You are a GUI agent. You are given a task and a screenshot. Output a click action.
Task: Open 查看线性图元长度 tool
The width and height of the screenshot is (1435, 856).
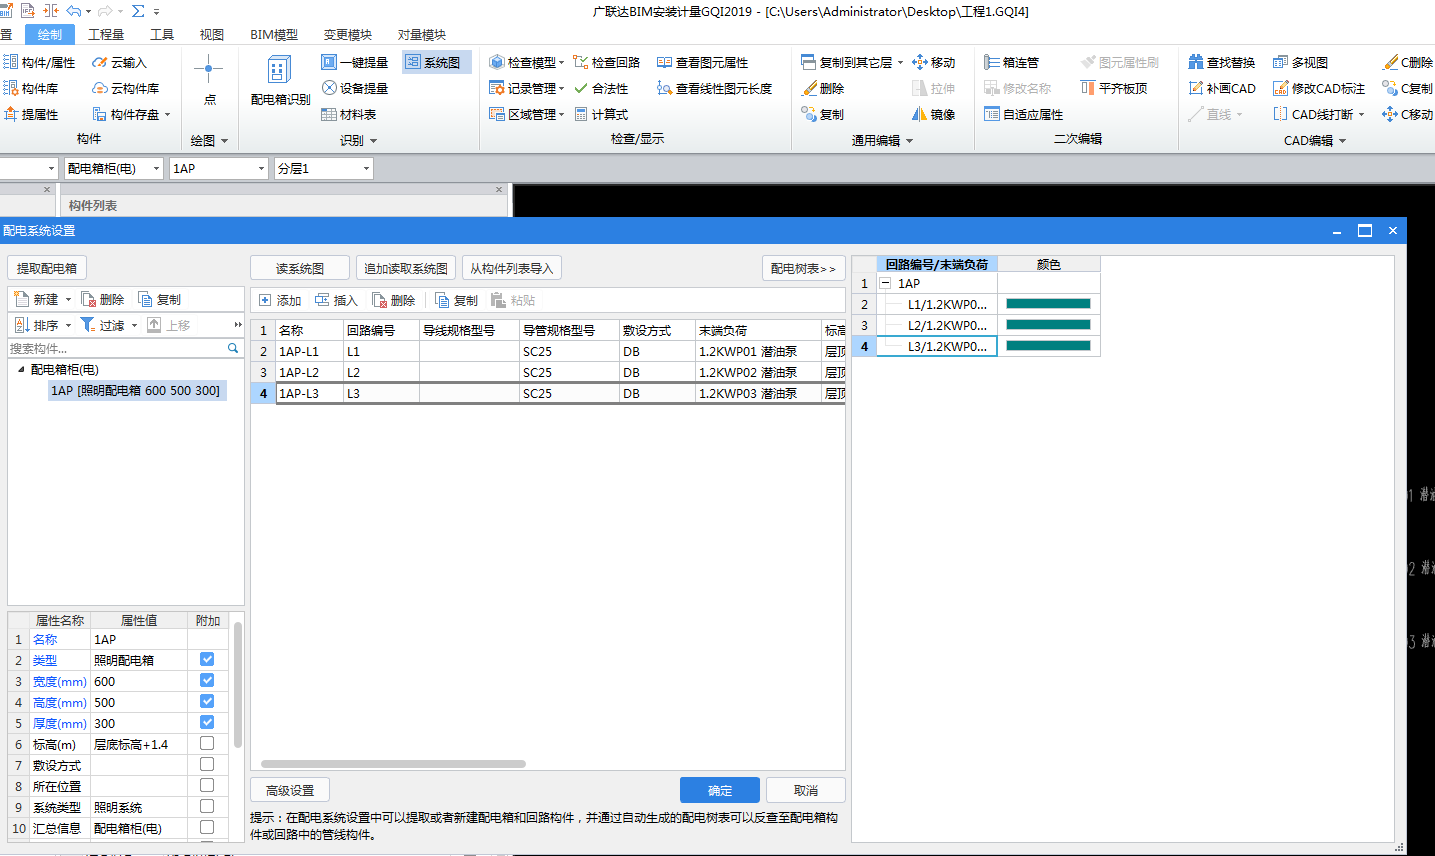click(x=714, y=88)
